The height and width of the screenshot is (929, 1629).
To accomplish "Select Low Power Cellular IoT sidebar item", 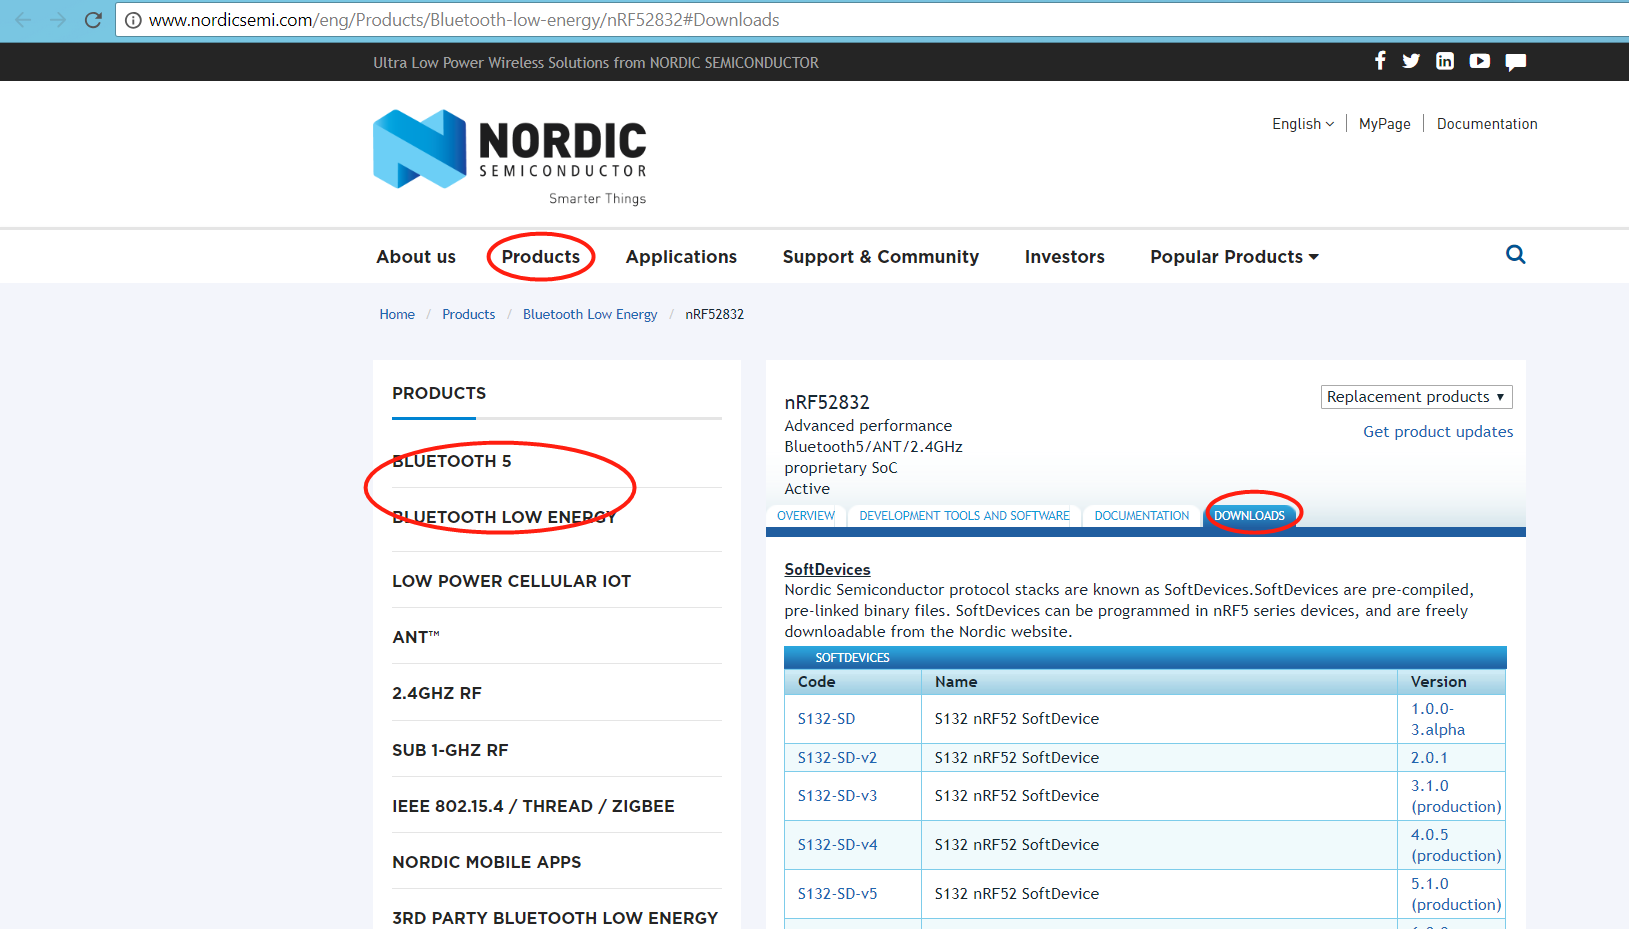I will point(512,581).
